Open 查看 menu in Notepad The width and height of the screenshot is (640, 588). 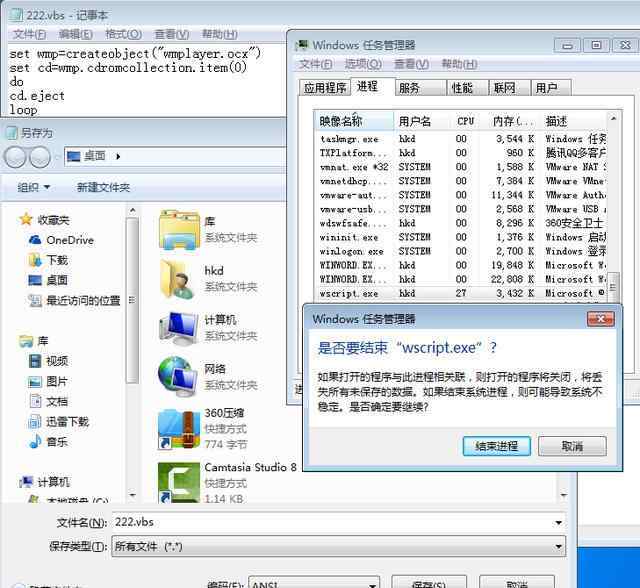pyautogui.click(x=171, y=34)
